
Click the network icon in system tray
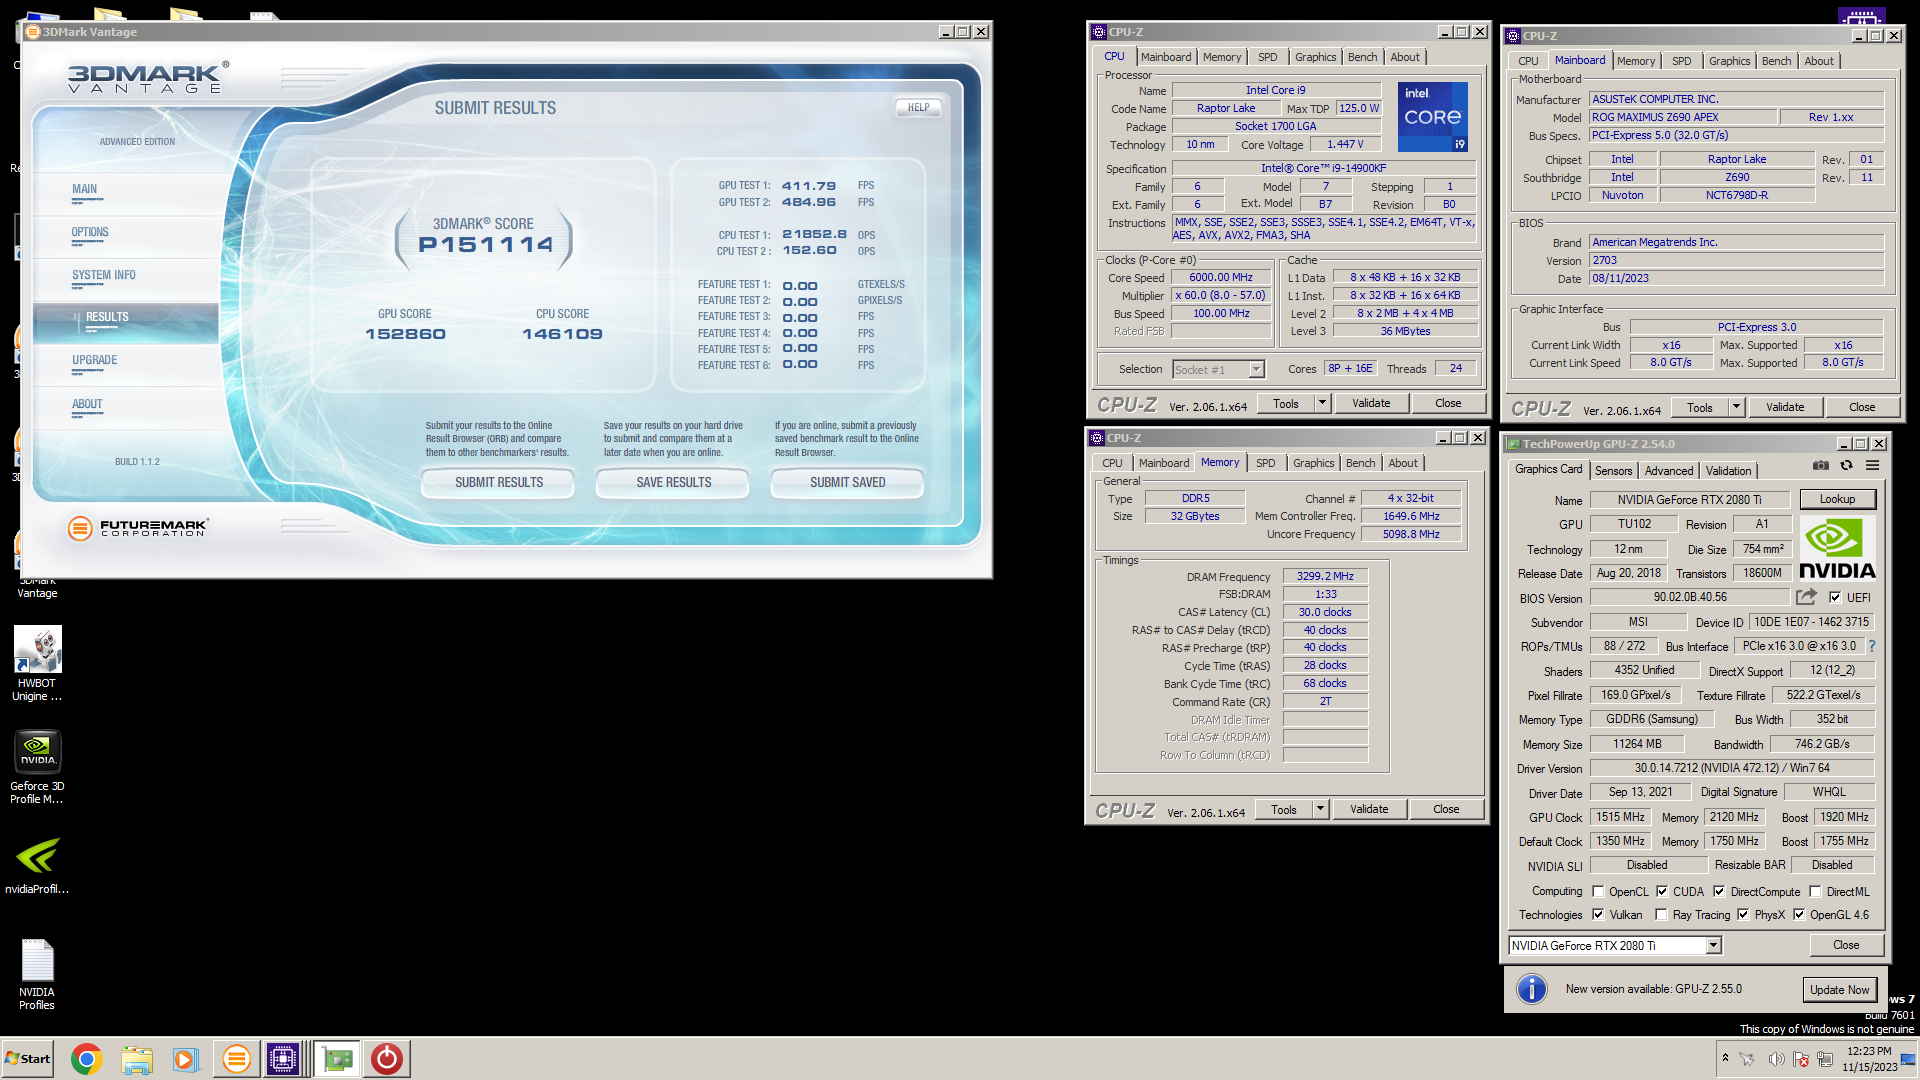[x=1825, y=1059]
